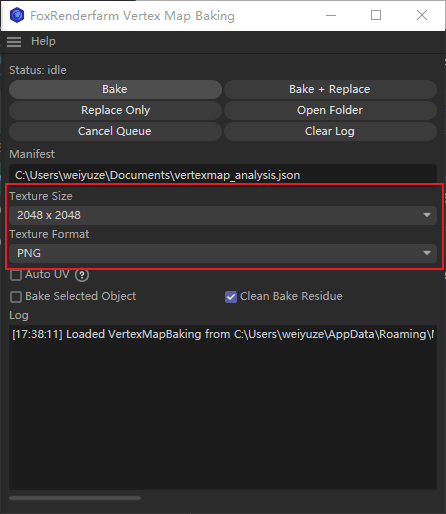Maximize the Vertex Map Baking window
The image size is (446, 514).
(x=376, y=15)
